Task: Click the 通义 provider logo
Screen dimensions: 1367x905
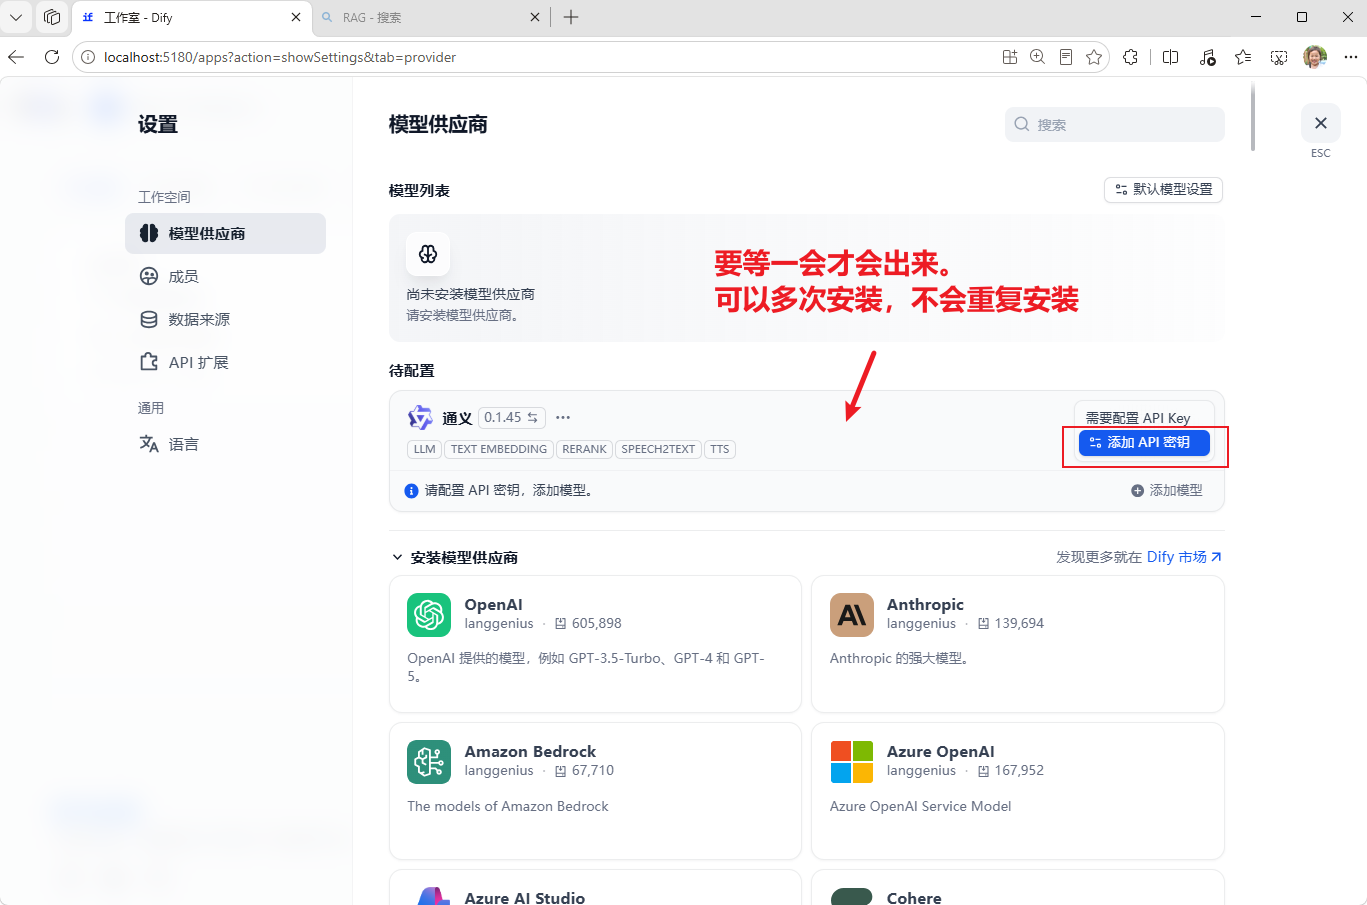Action: [420, 418]
